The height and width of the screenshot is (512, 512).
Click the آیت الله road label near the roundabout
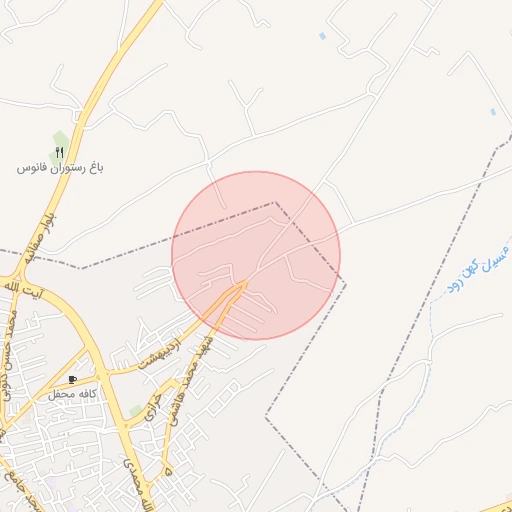pyautogui.click(x=24, y=289)
